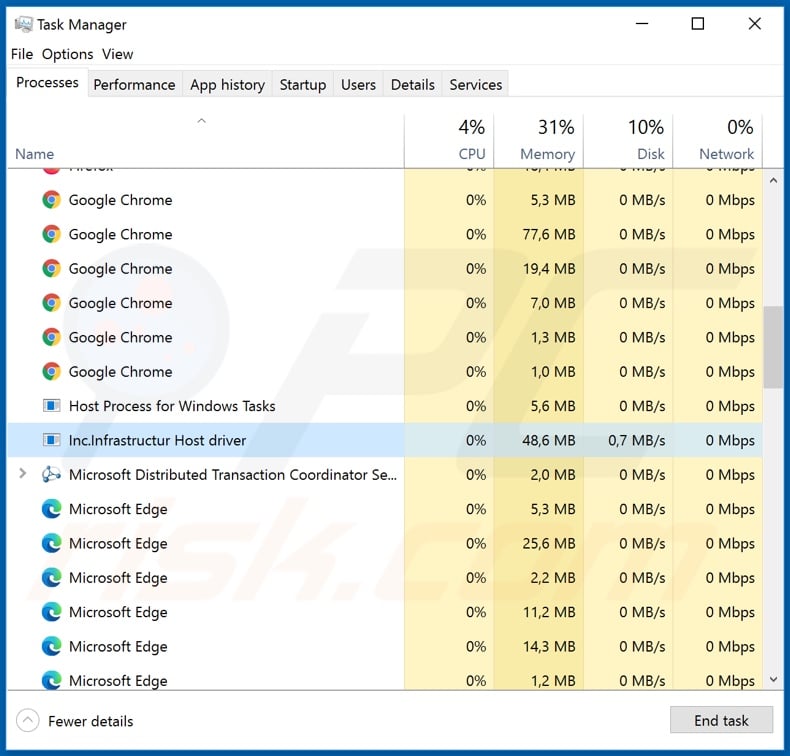Click the Chrome icon in the 5,3 MB Chrome row
This screenshot has height=756, width=790.
tap(51, 200)
